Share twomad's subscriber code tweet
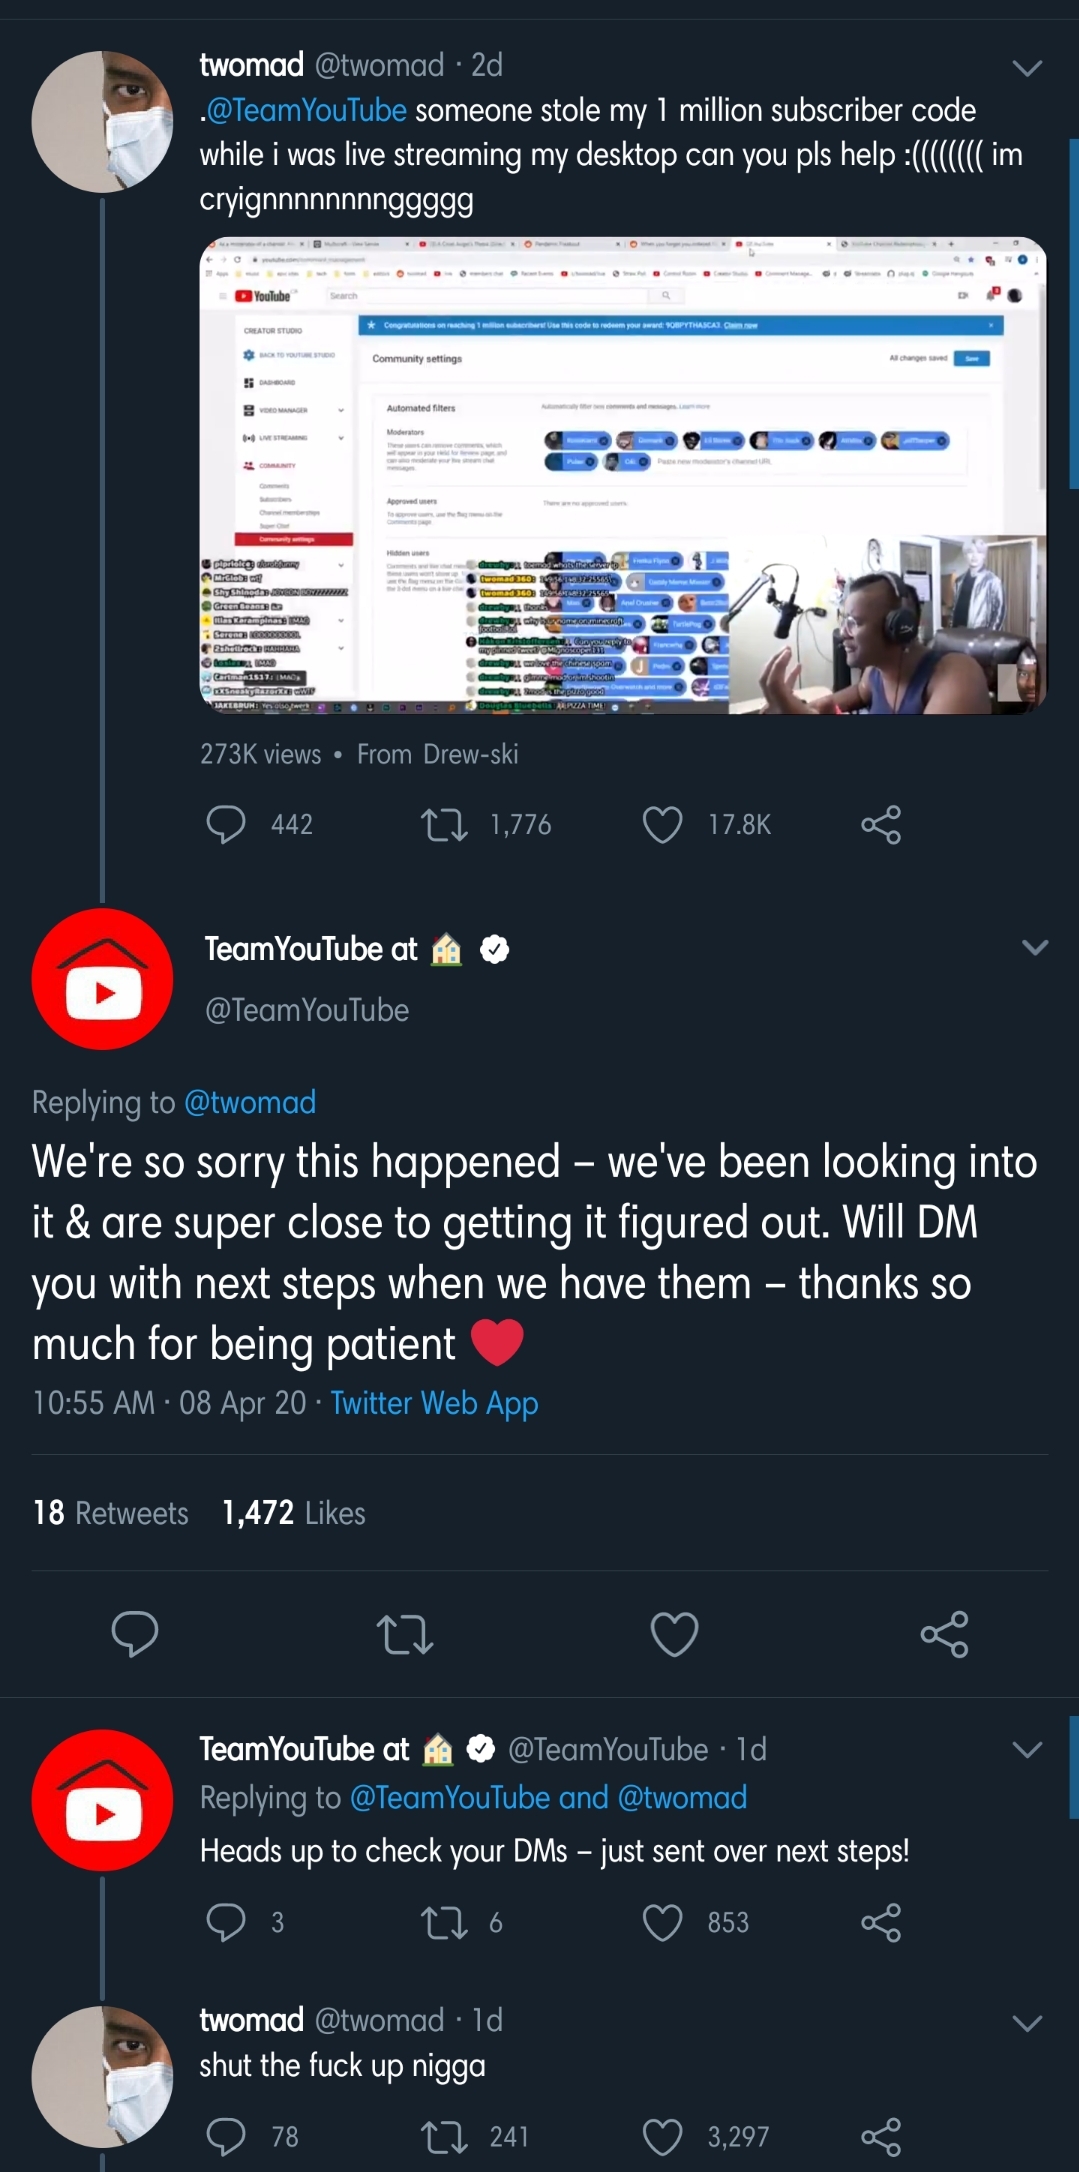Viewport: 1079px width, 2172px height. [881, 825]
